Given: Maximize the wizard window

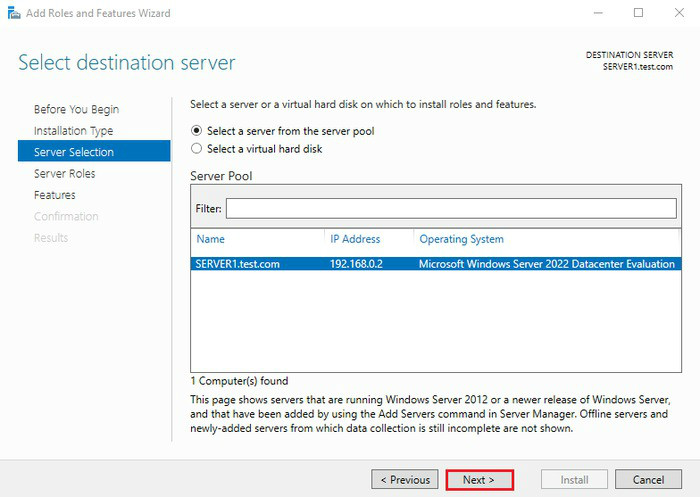Looking at the screenshot, I should [x=639, y=13].
